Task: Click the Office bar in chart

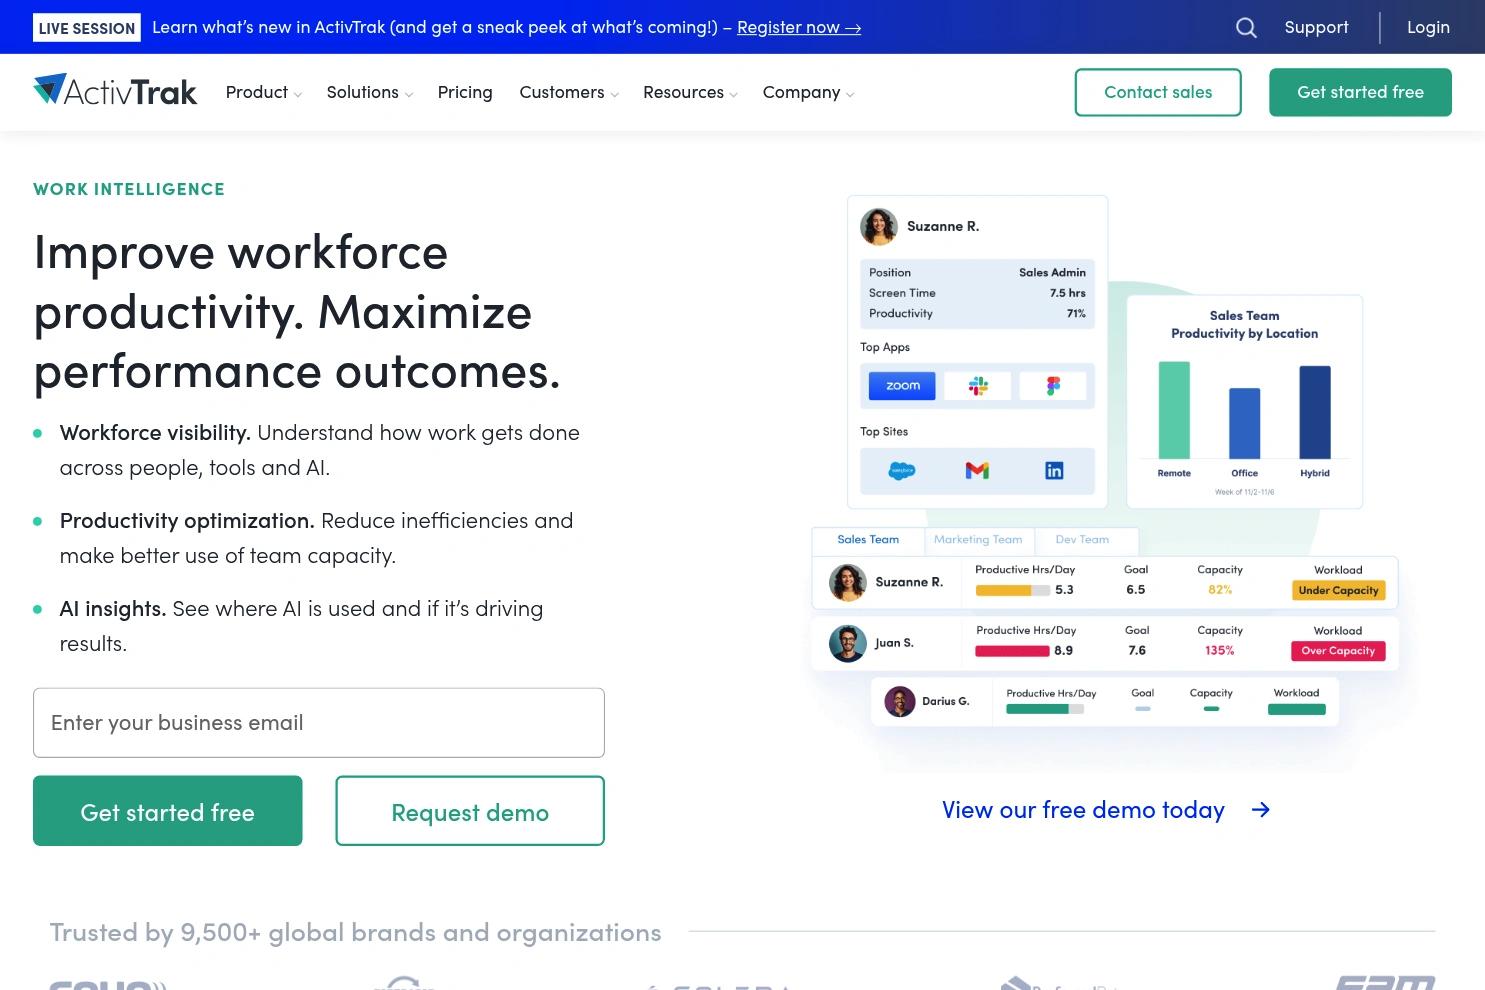Action: pos(1244,423)
